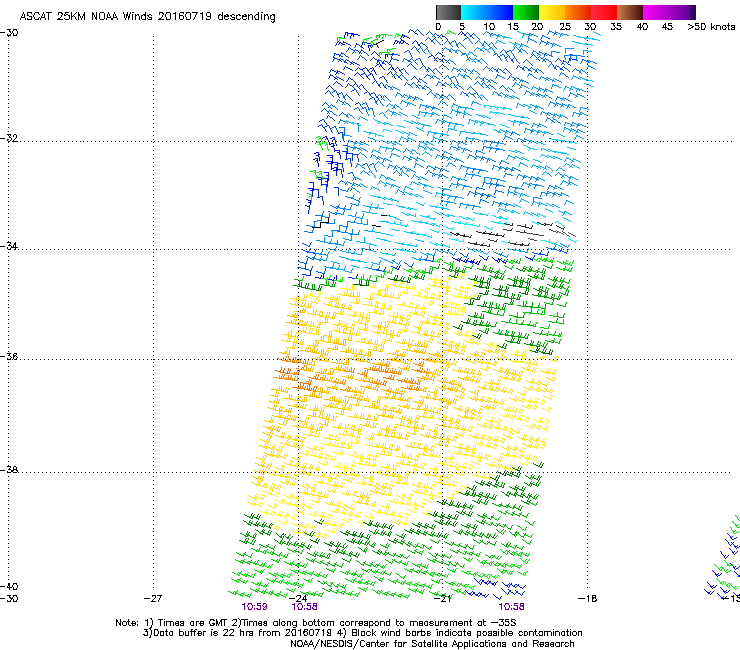This screenshot has width=740, height=650.
Task: Click the latitude axis label "-32"
Action: (9, 138)
